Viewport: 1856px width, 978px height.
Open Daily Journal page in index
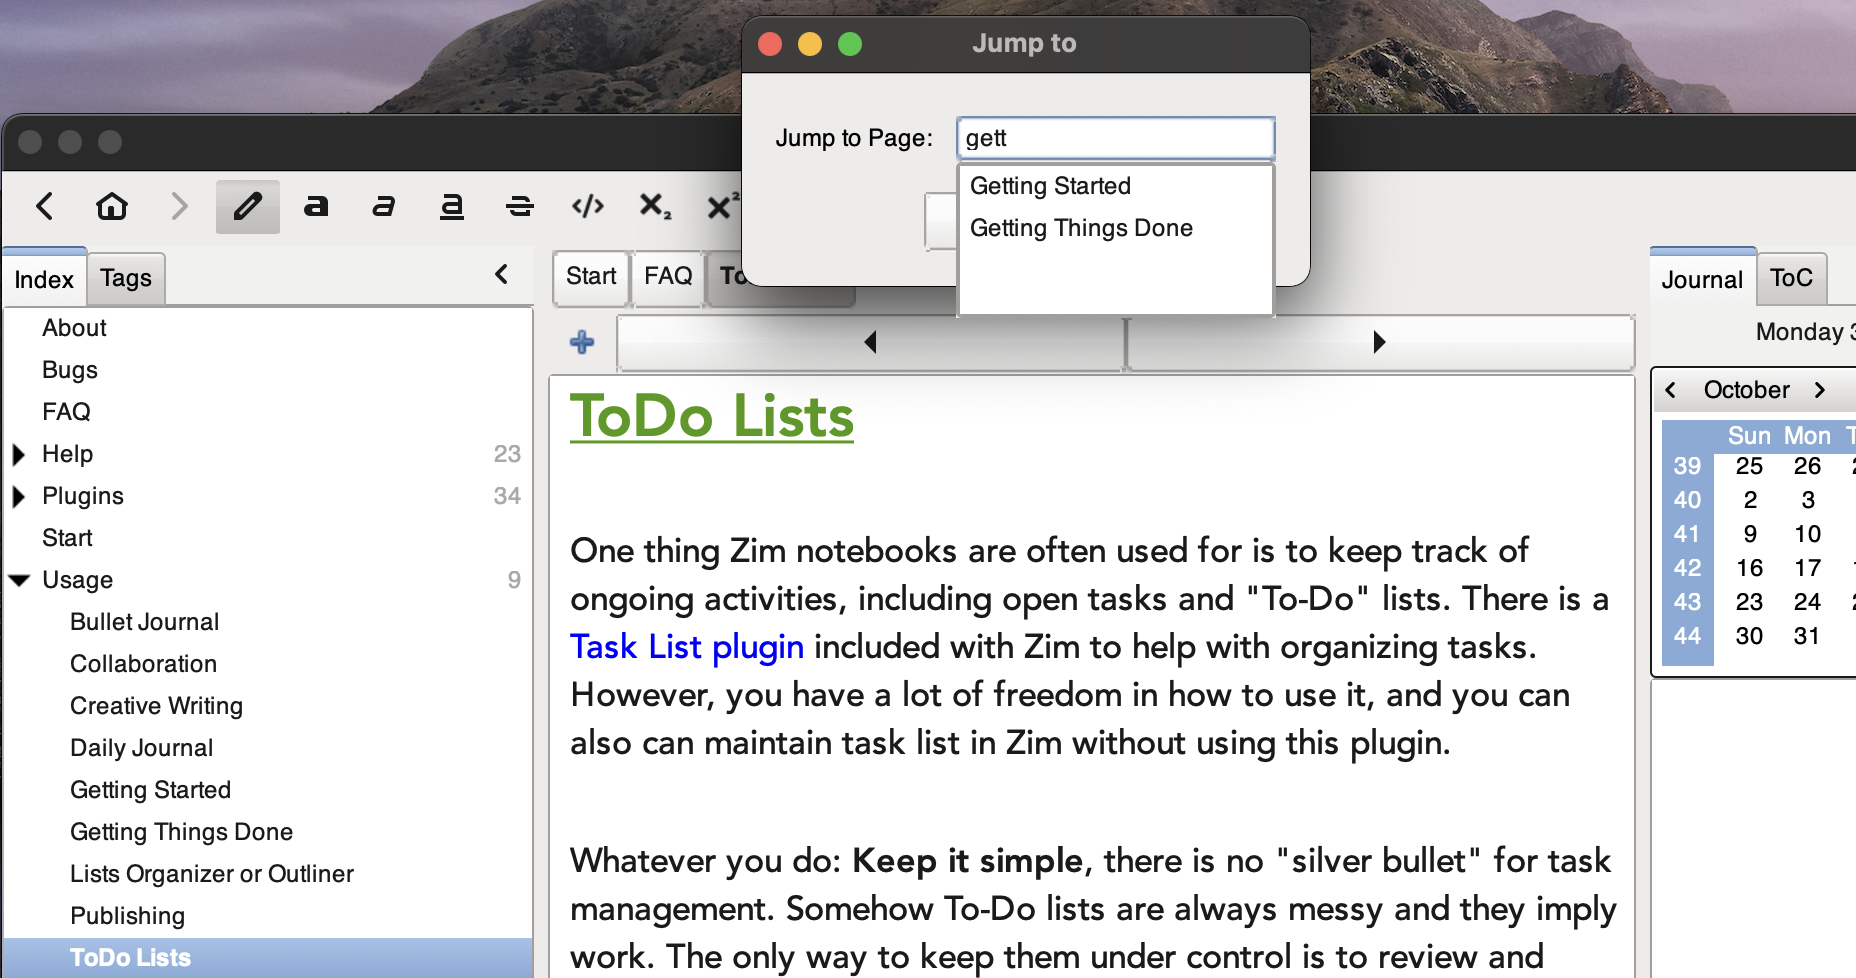coord(141,748)
